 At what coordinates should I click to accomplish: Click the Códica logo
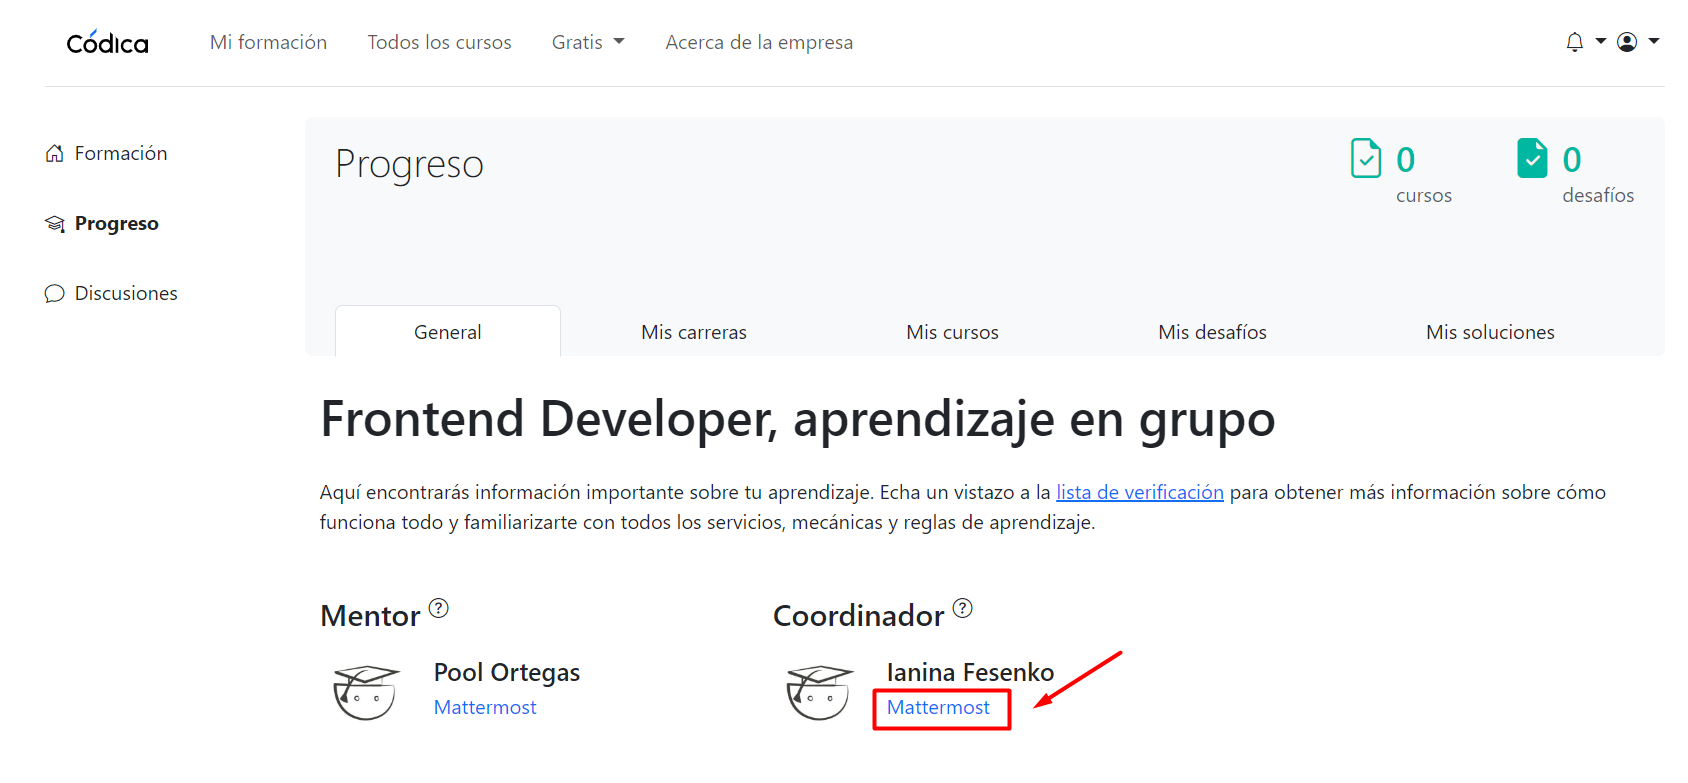click(107, 43)
